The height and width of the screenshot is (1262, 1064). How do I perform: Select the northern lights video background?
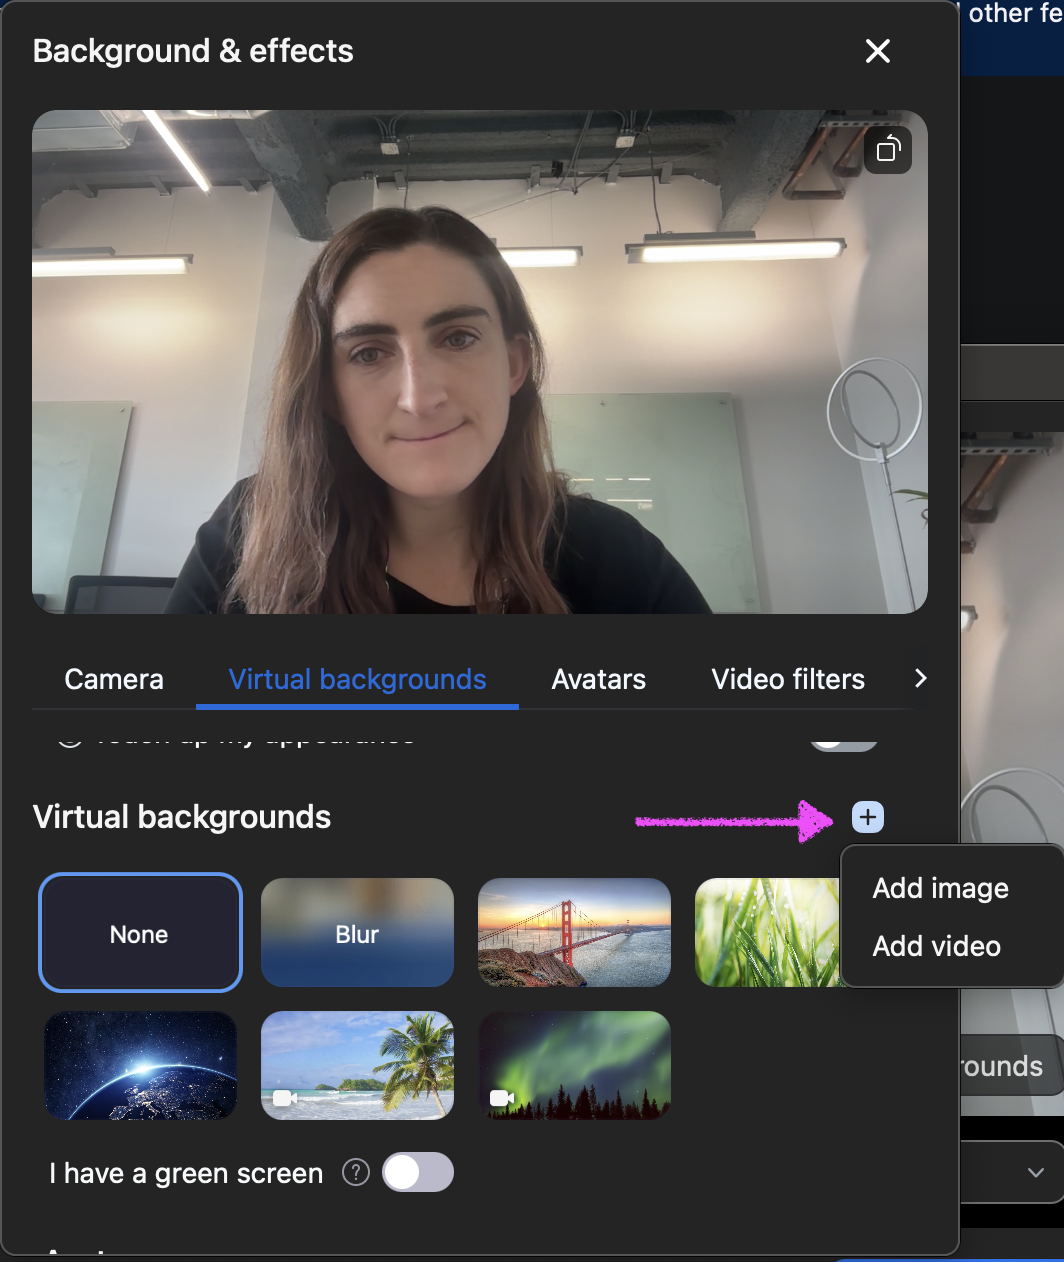[574, 1065]
